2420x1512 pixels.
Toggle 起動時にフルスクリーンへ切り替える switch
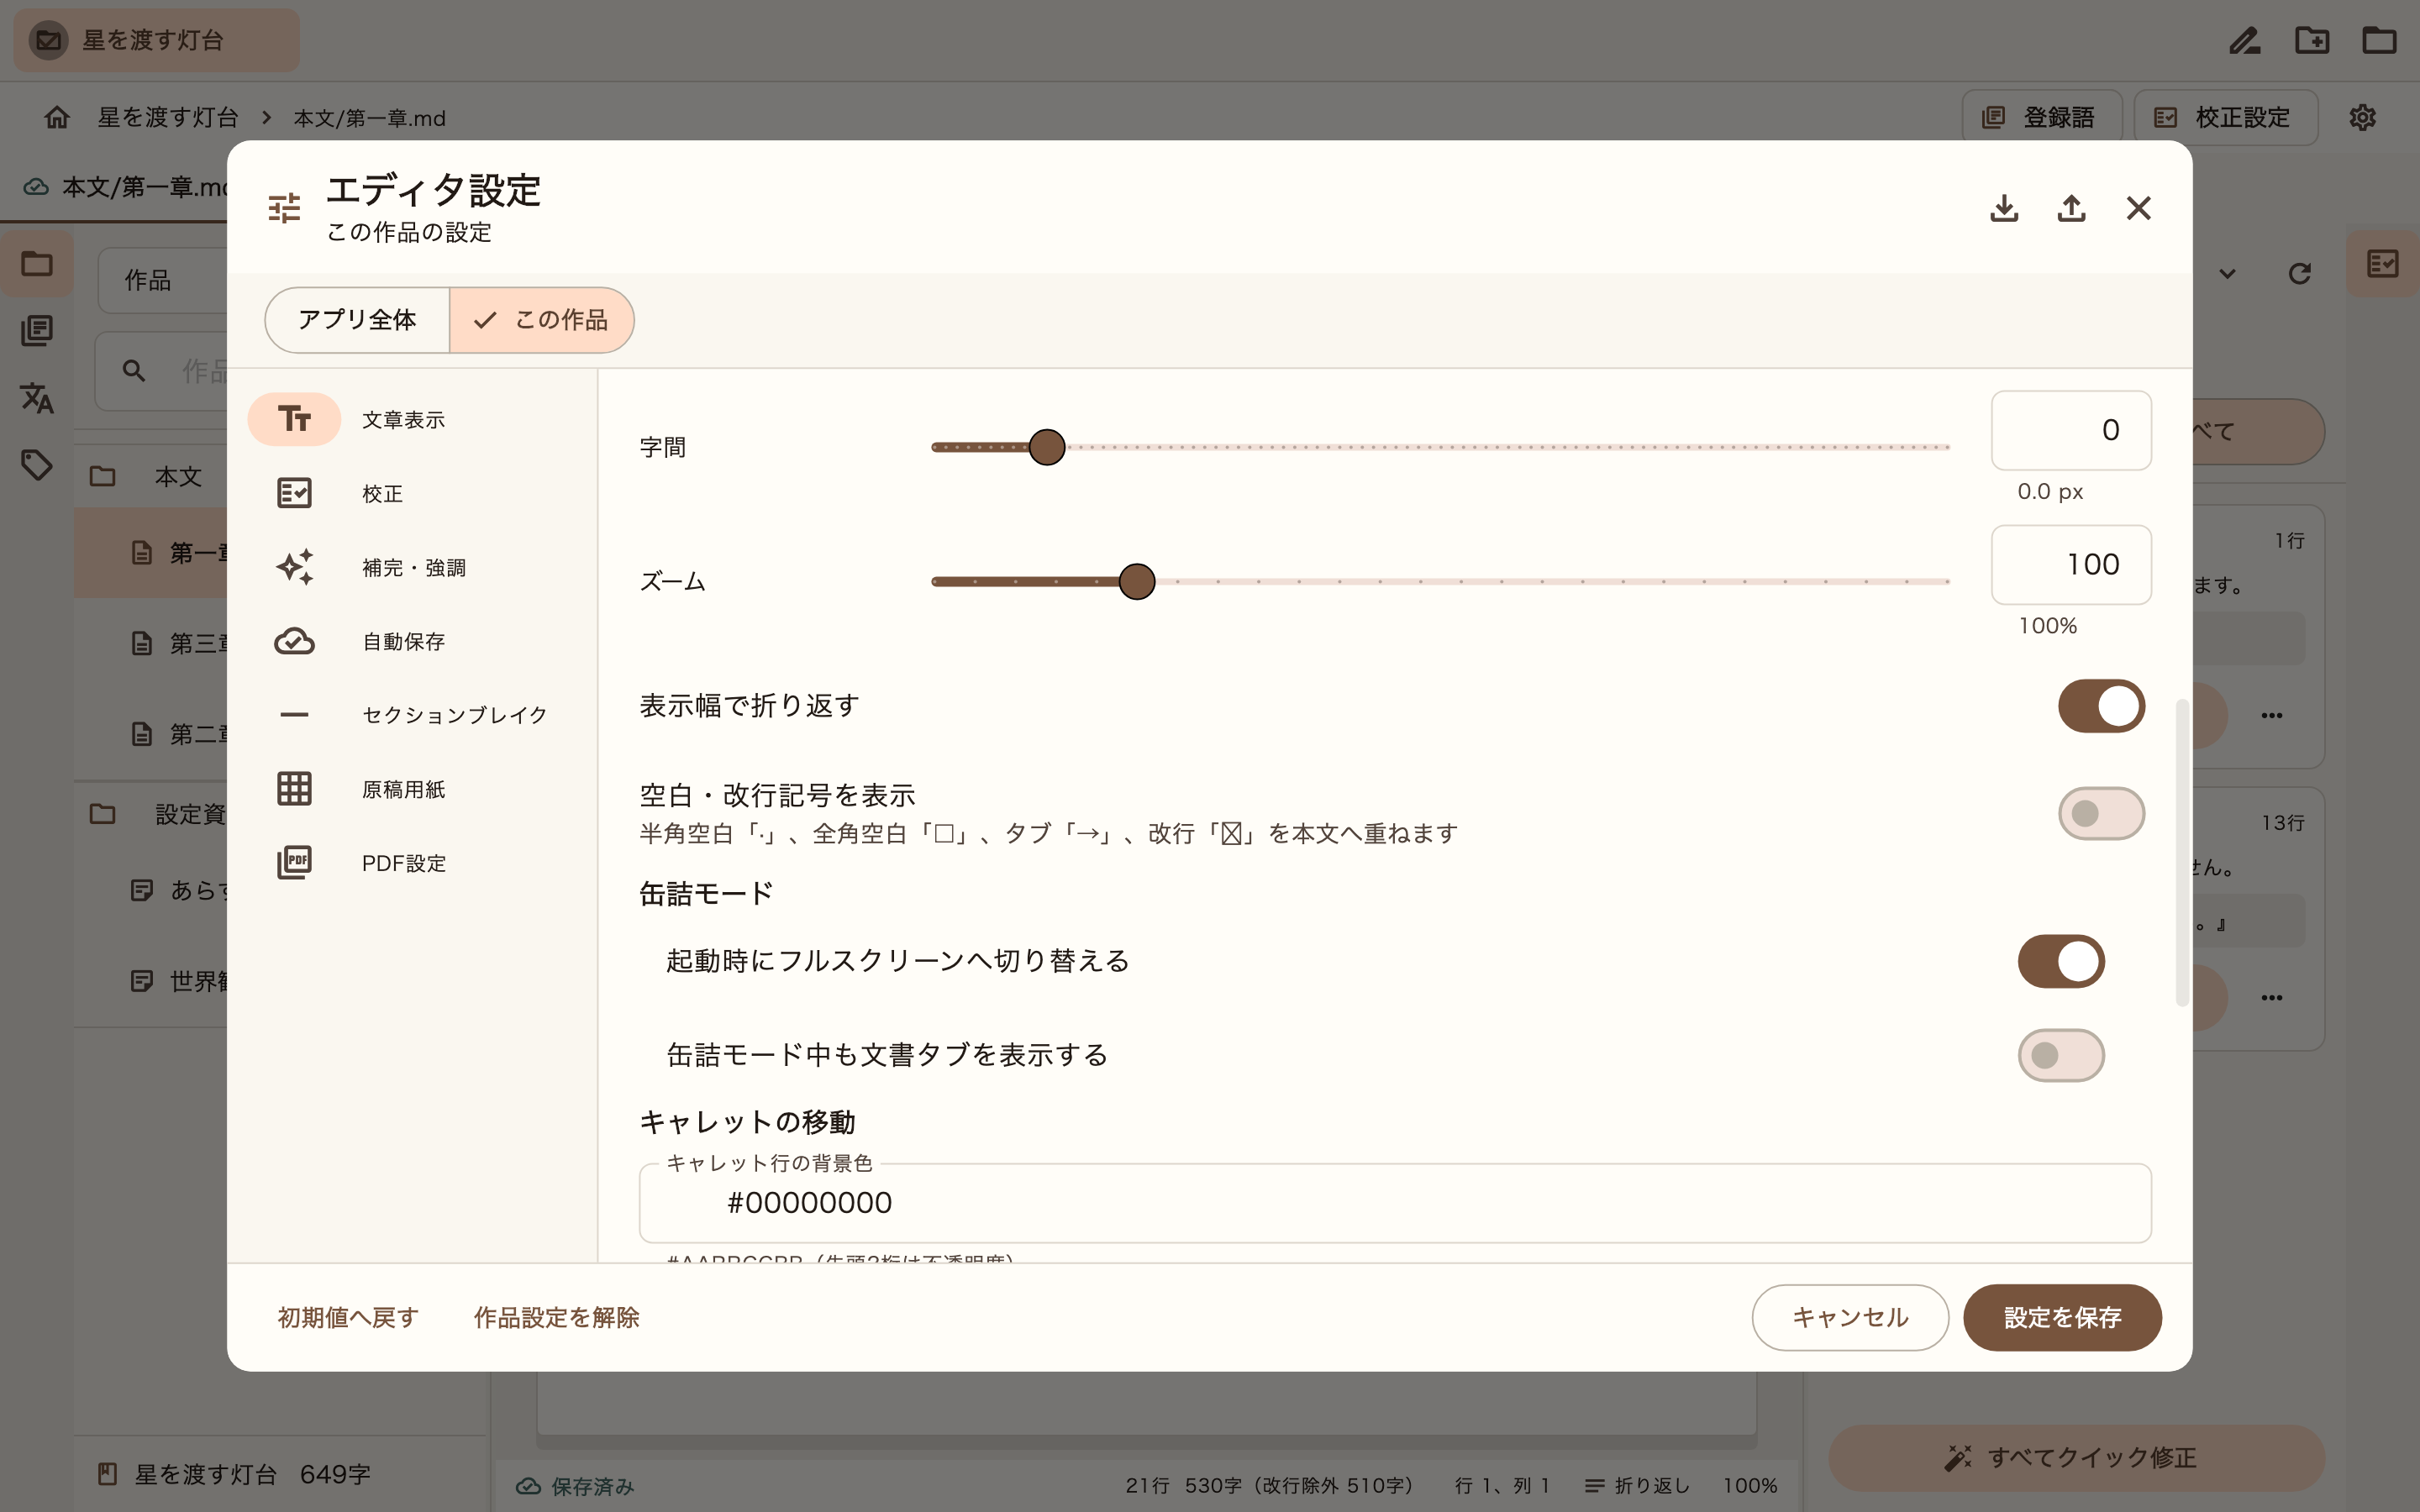tap(2061, 961)
